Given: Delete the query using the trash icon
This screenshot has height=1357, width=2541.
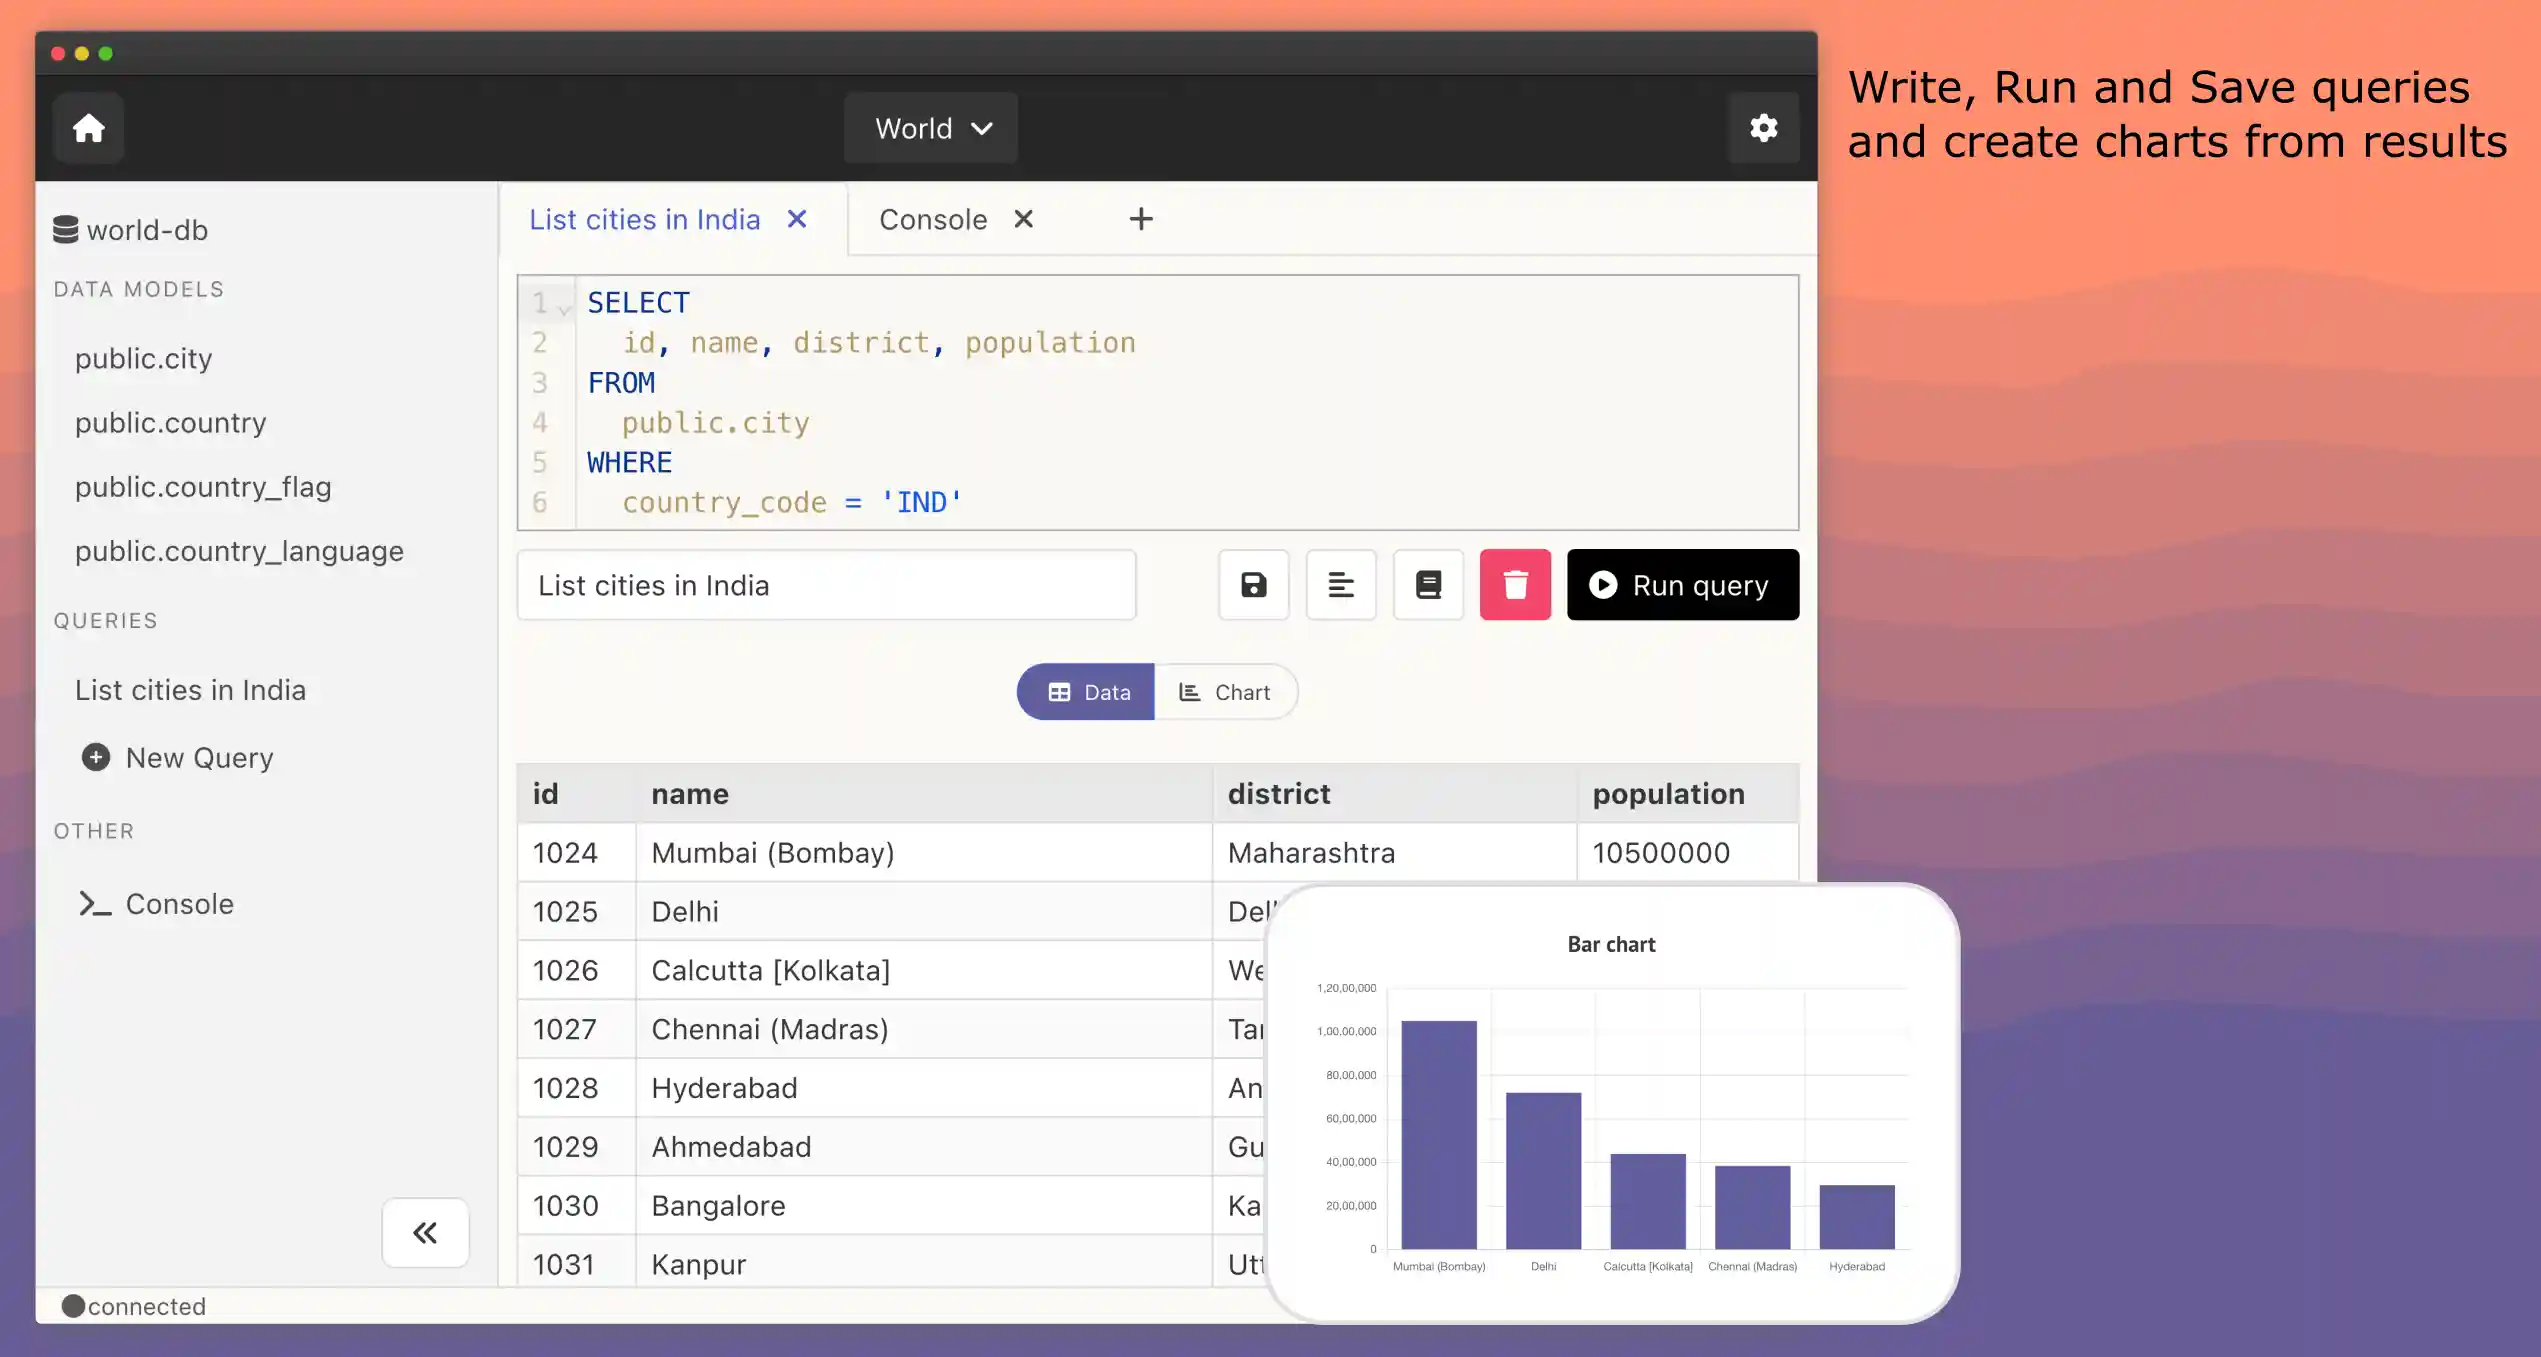Looking at the screenshot, I should tap(1514, 585).
